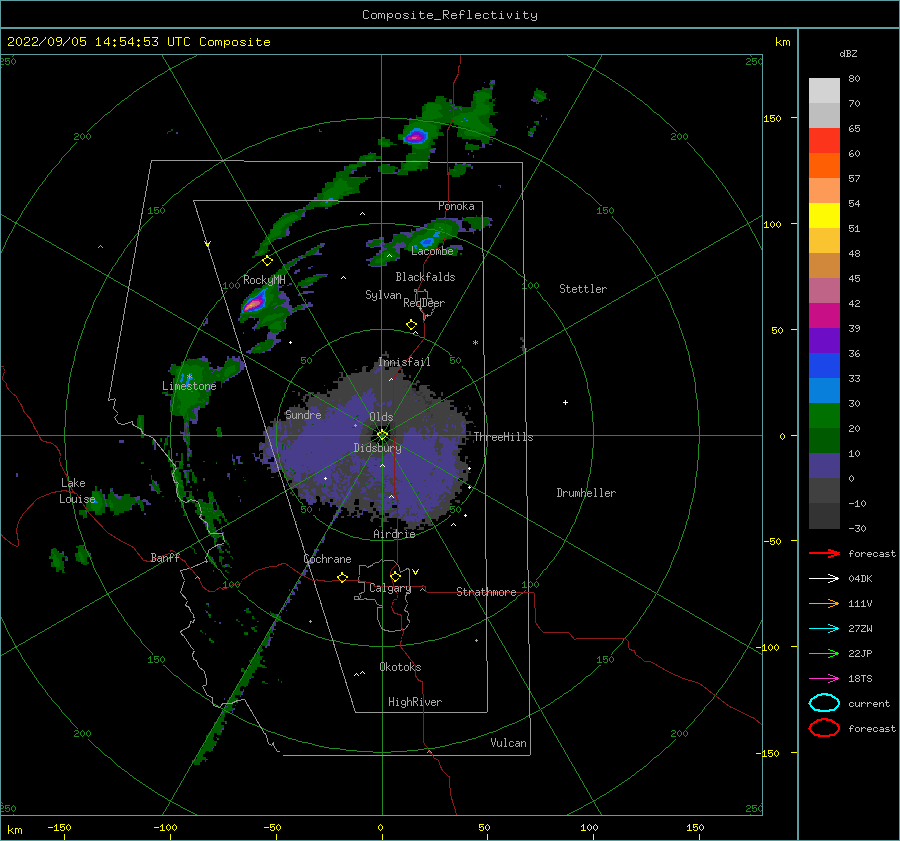This screenshot has width=900, height=841.
Task: Click the 111V legend label
Action: (x=860, y=603)
